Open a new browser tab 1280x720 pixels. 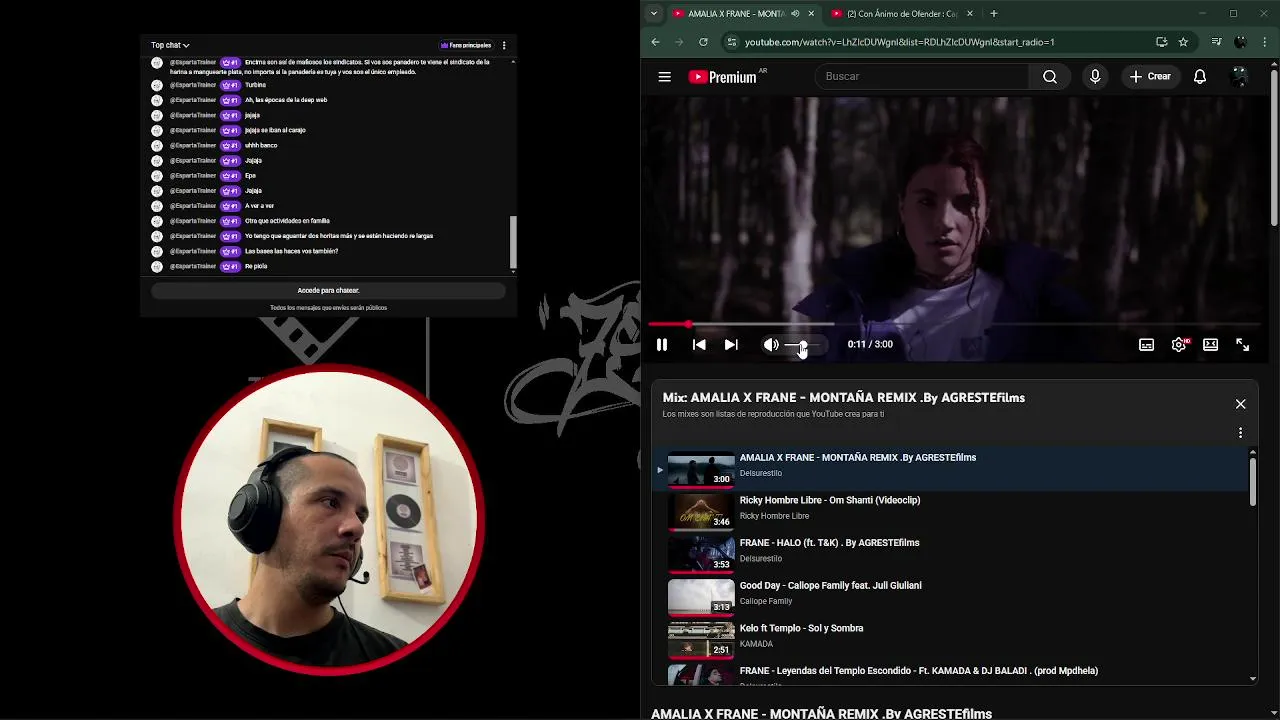pos(993,14)
